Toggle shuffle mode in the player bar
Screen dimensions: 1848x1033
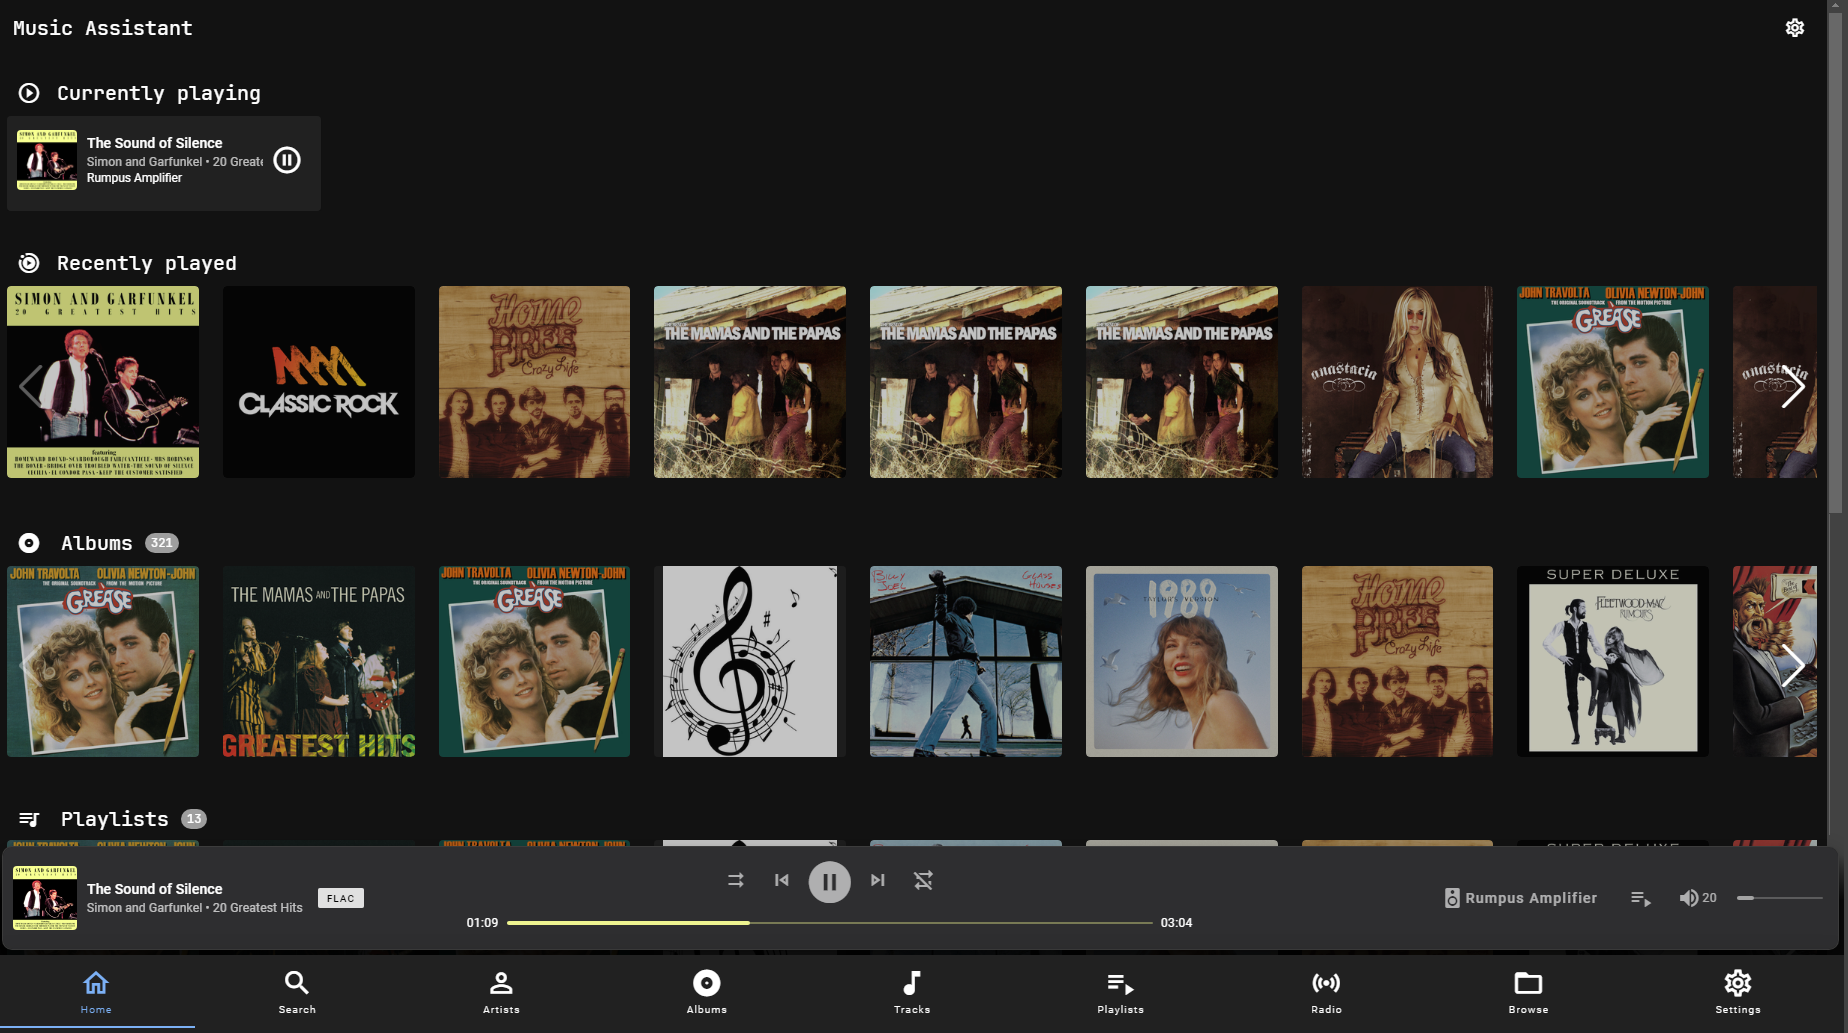[x=922, y=880]
